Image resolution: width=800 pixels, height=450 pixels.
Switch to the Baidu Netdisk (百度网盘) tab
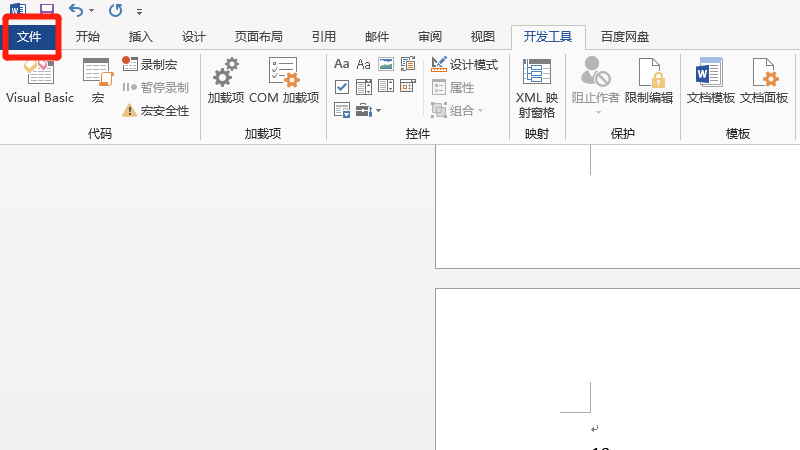[625, 37]
